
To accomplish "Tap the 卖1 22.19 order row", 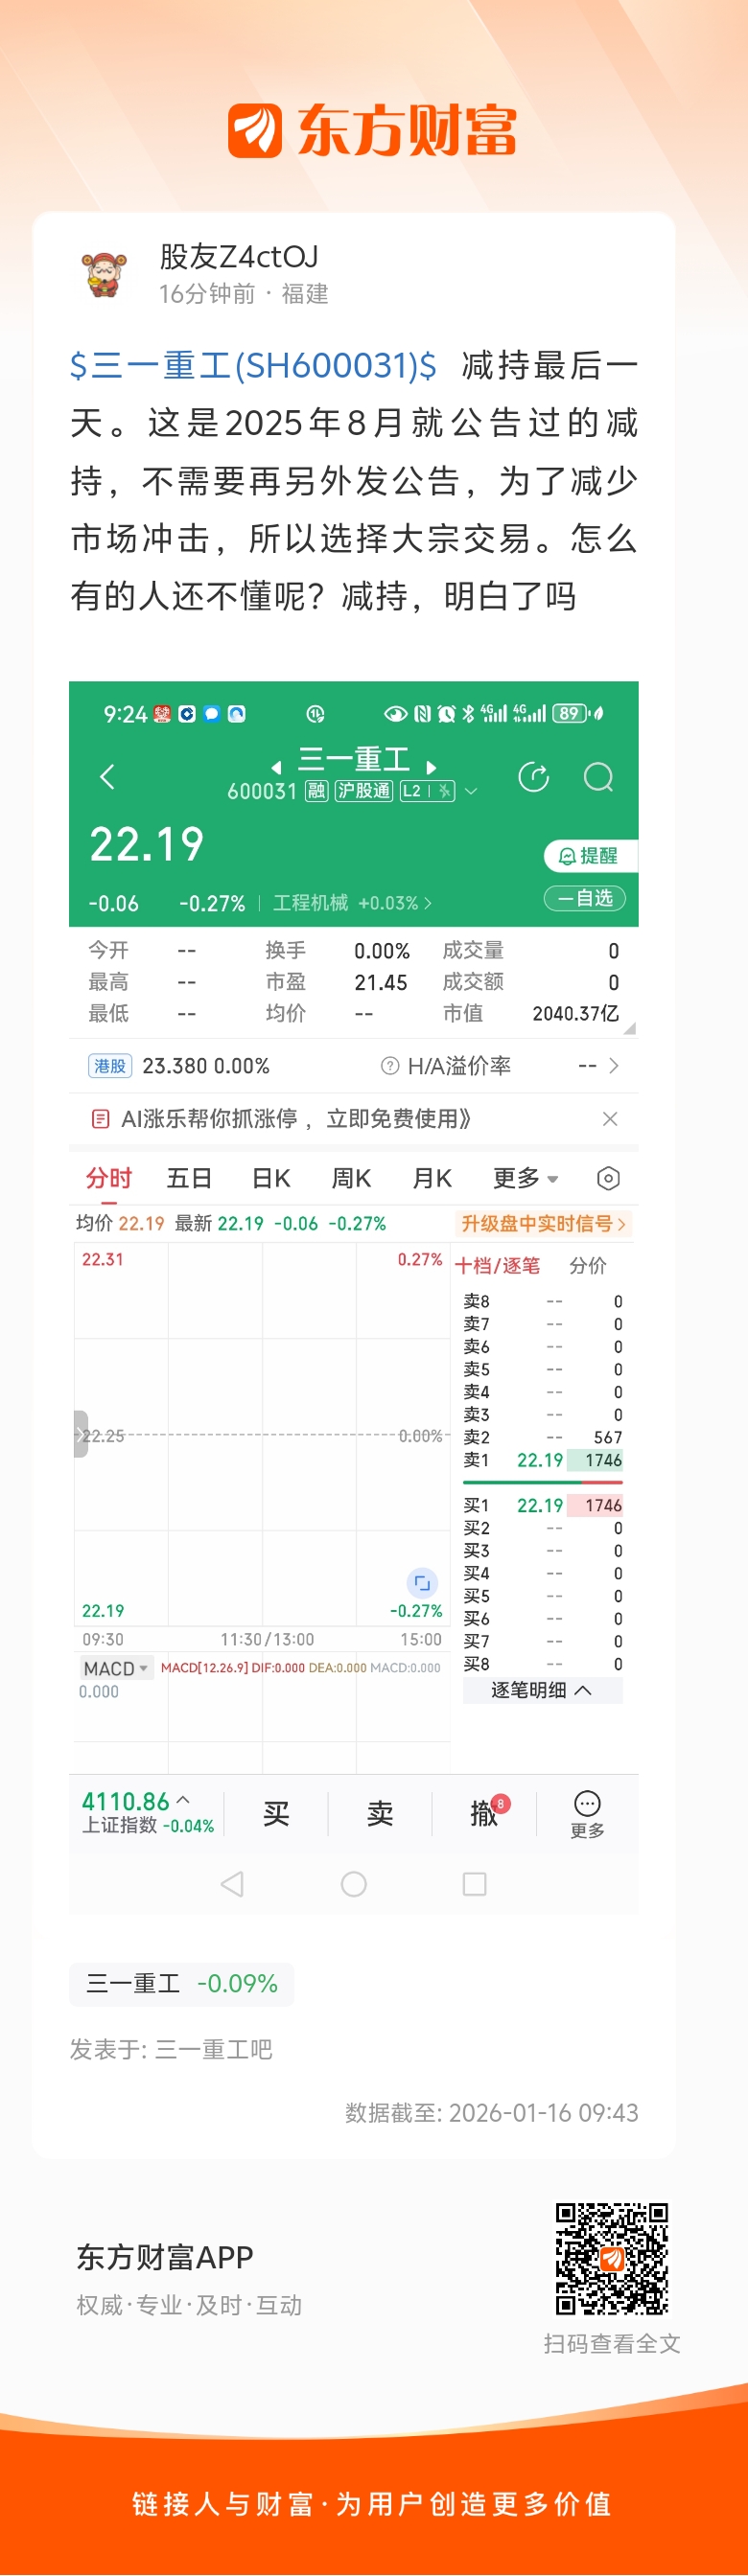I will tap(542, 1460).
